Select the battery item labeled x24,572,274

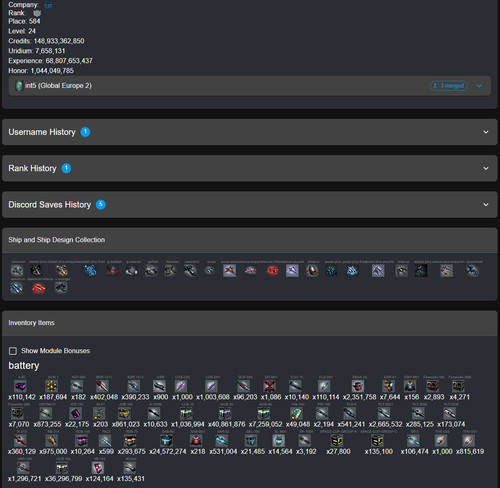tap(166, 441)
